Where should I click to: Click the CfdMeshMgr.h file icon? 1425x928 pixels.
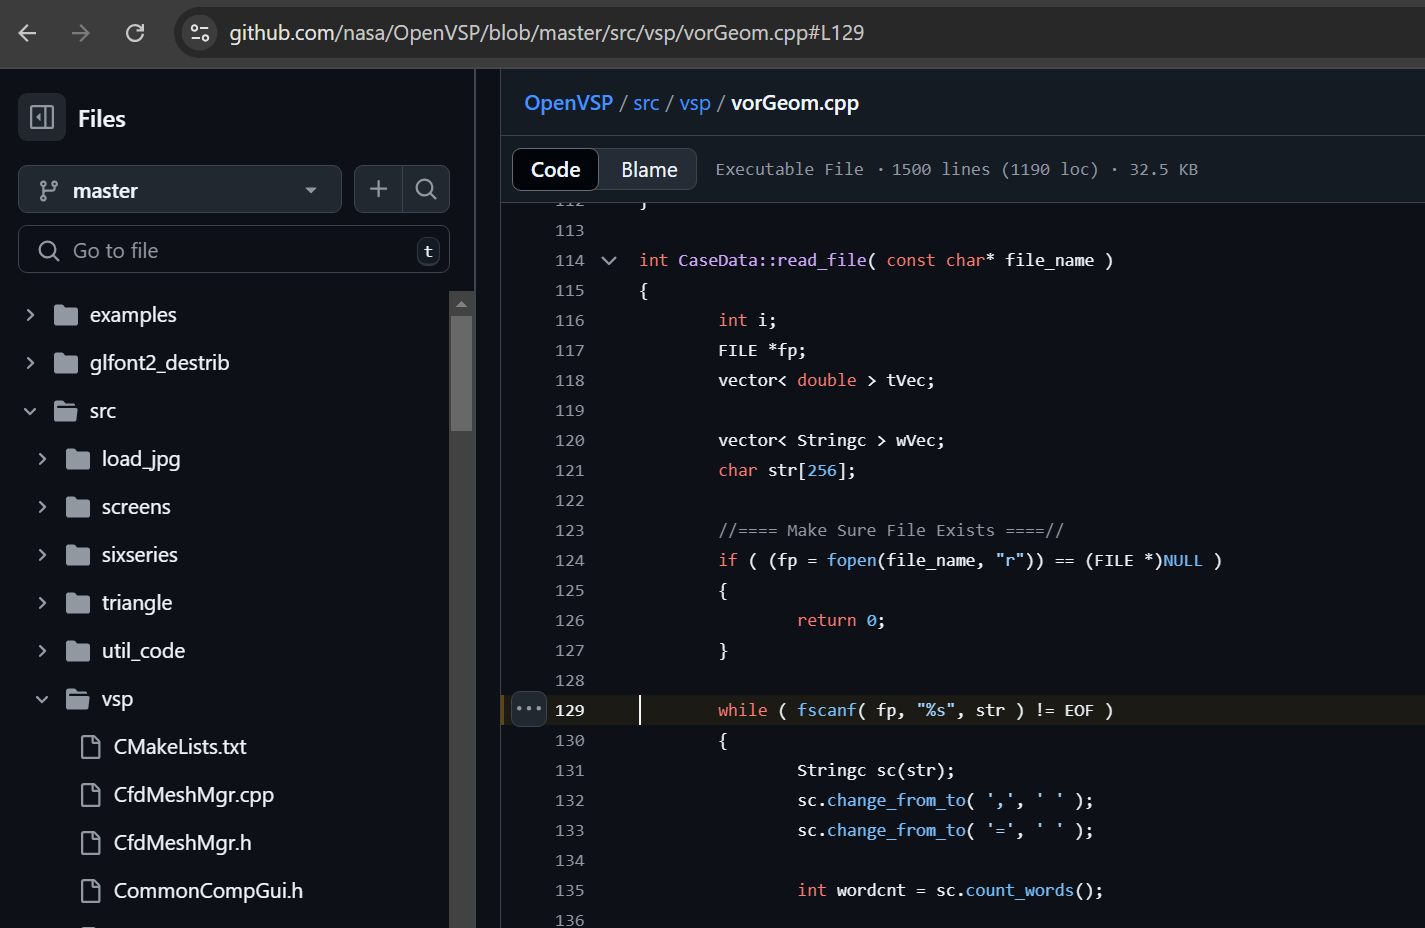click(x=91, y=843)
